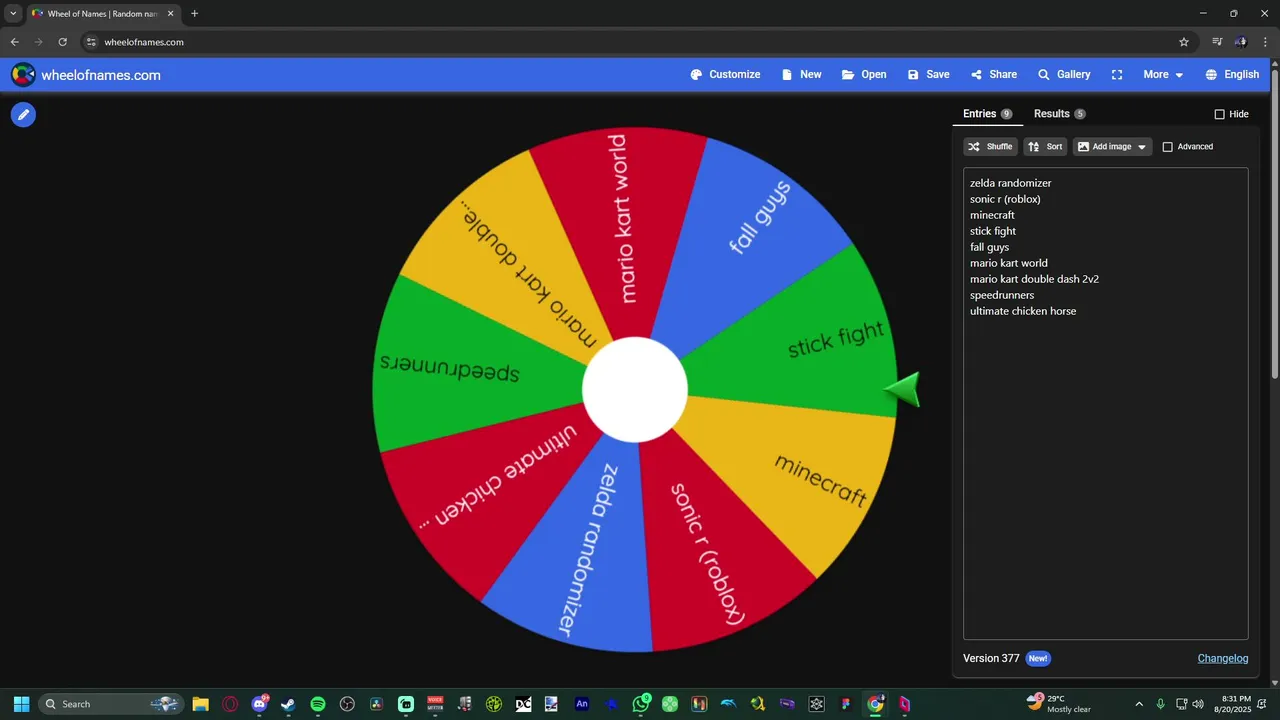Open Spotify from the taskbar
The height and width of the screenshot is (720, 1280).
click(x=318, y=704)
